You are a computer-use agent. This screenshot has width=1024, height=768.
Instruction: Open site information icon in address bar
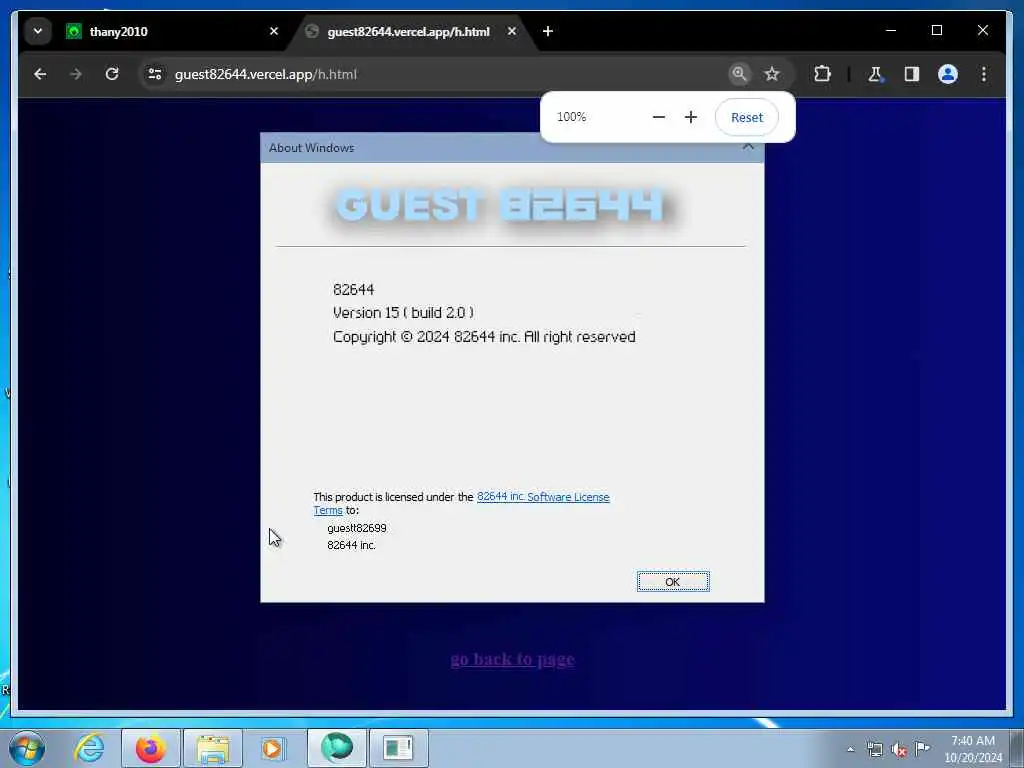coord(155,74)
